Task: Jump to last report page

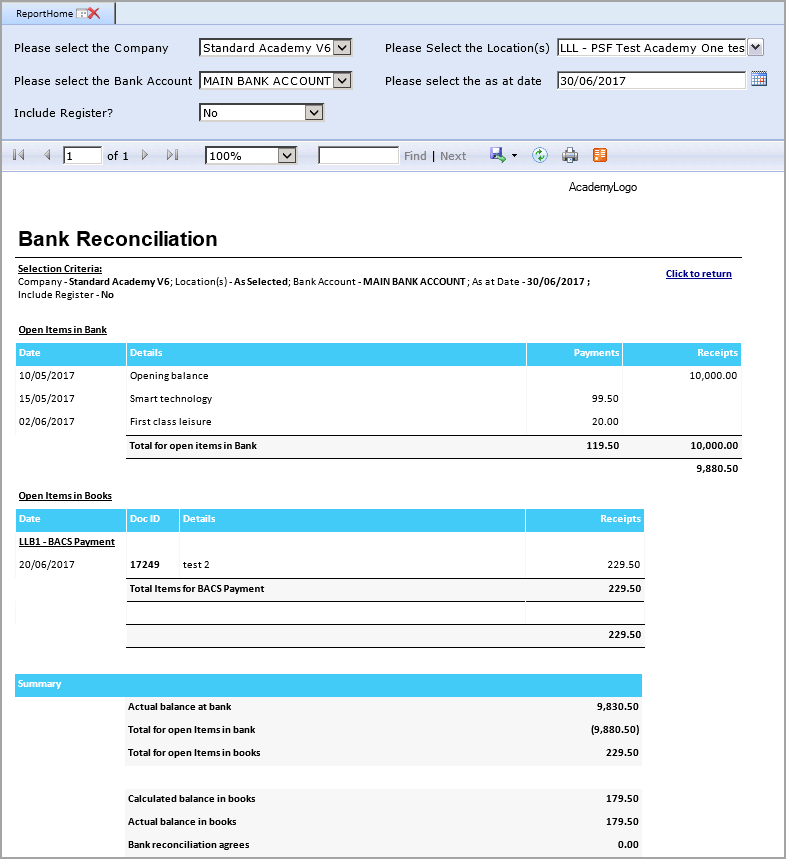Action: [172, 155]
